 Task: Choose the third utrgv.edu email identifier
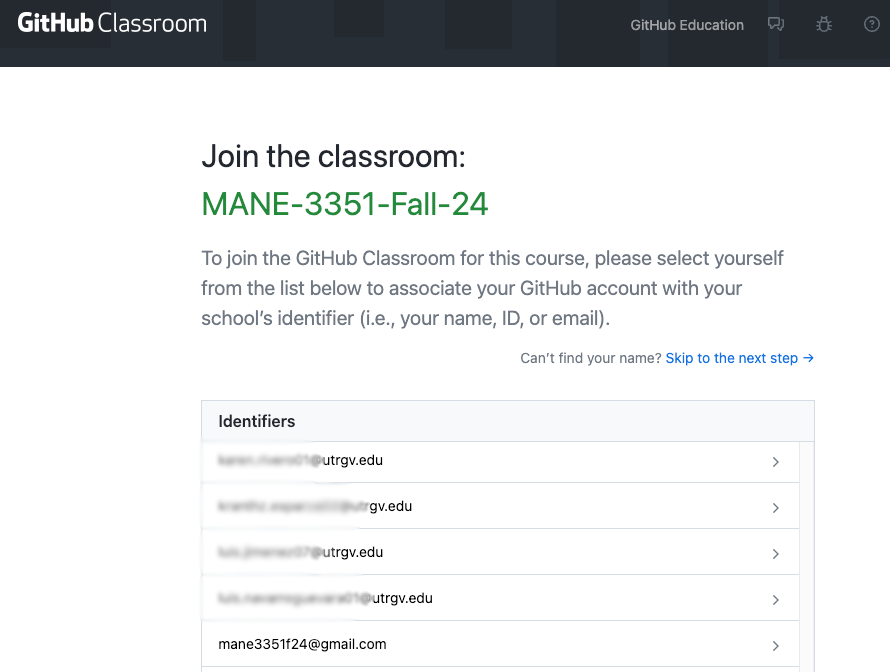(301, 552)
